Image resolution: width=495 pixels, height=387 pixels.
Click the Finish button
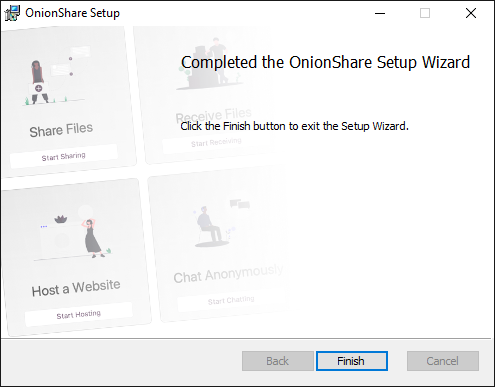point(352,361)
